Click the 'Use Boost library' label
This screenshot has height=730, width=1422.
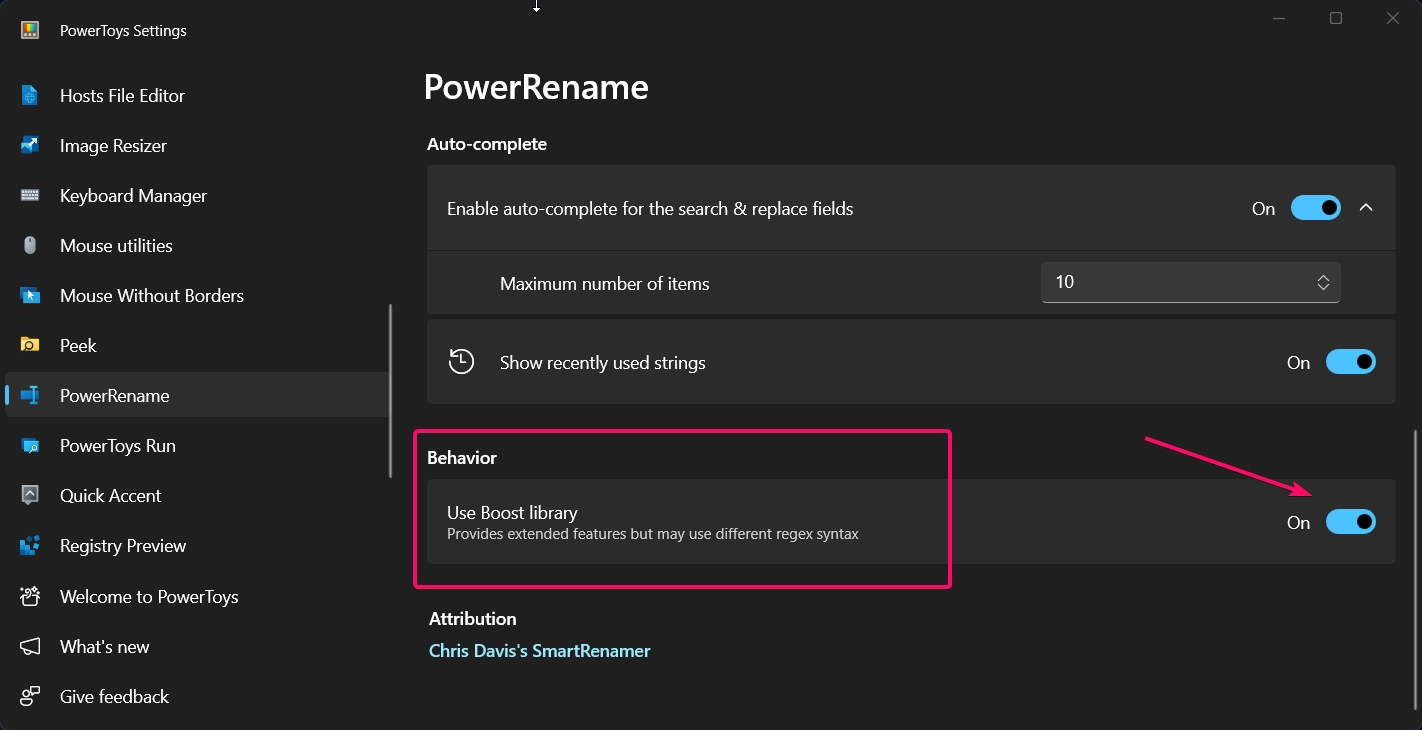coord(512,513)
